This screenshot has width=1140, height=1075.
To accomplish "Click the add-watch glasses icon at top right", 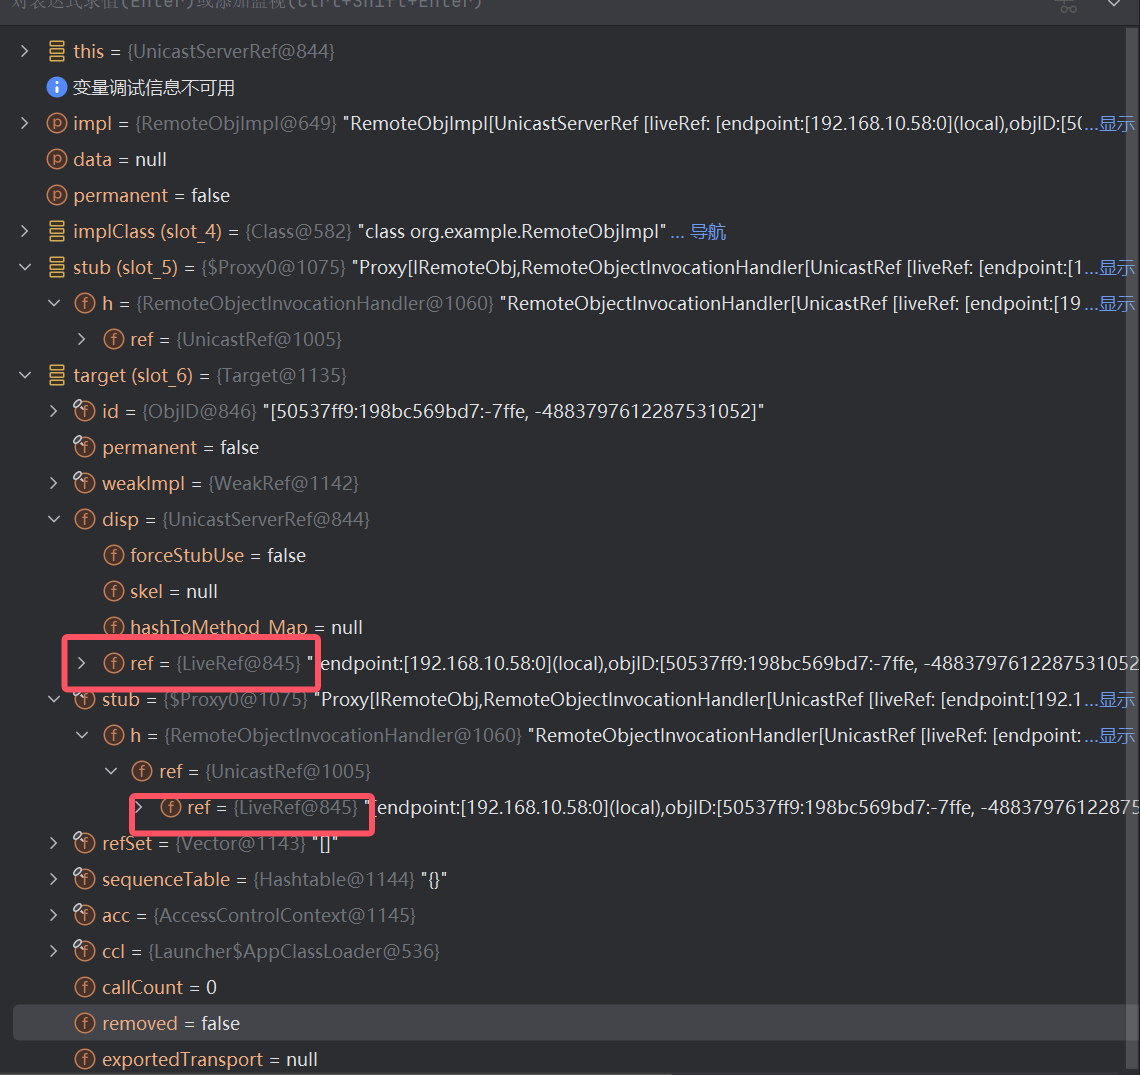I will [x=1068, y=6].
